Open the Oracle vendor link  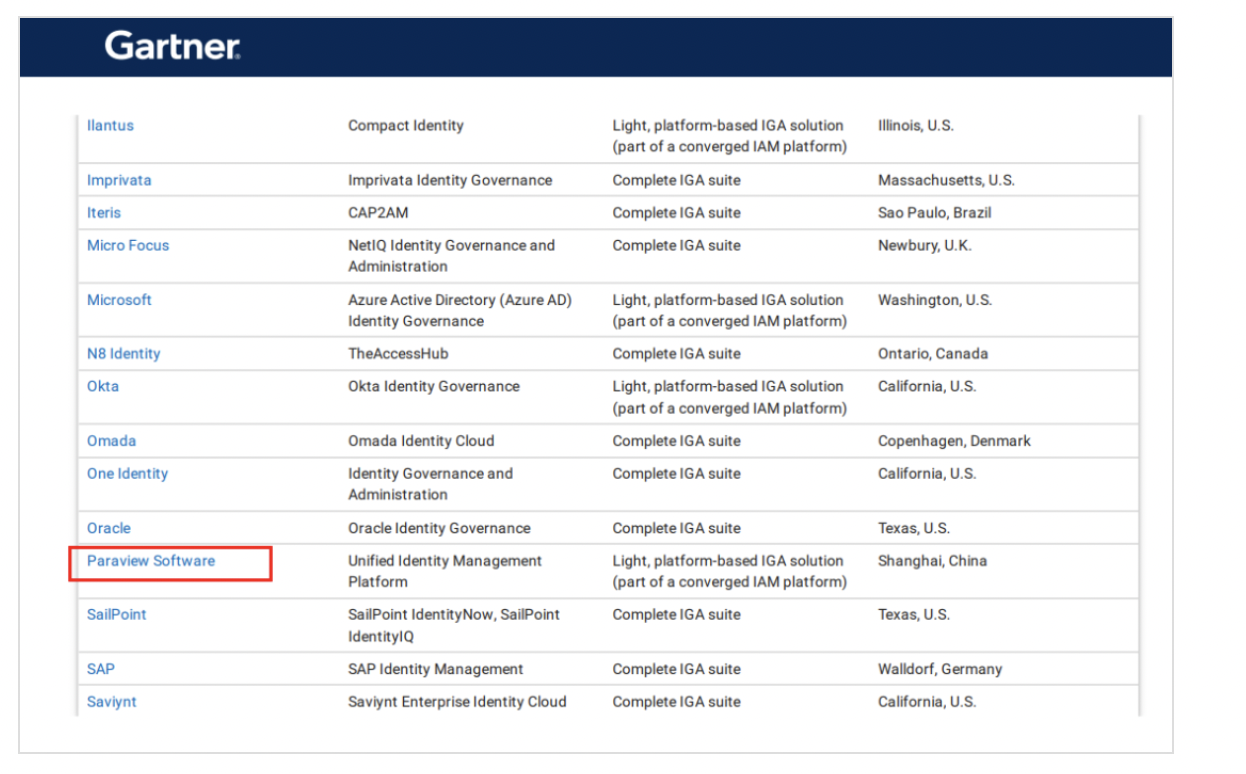click(108, 528)
